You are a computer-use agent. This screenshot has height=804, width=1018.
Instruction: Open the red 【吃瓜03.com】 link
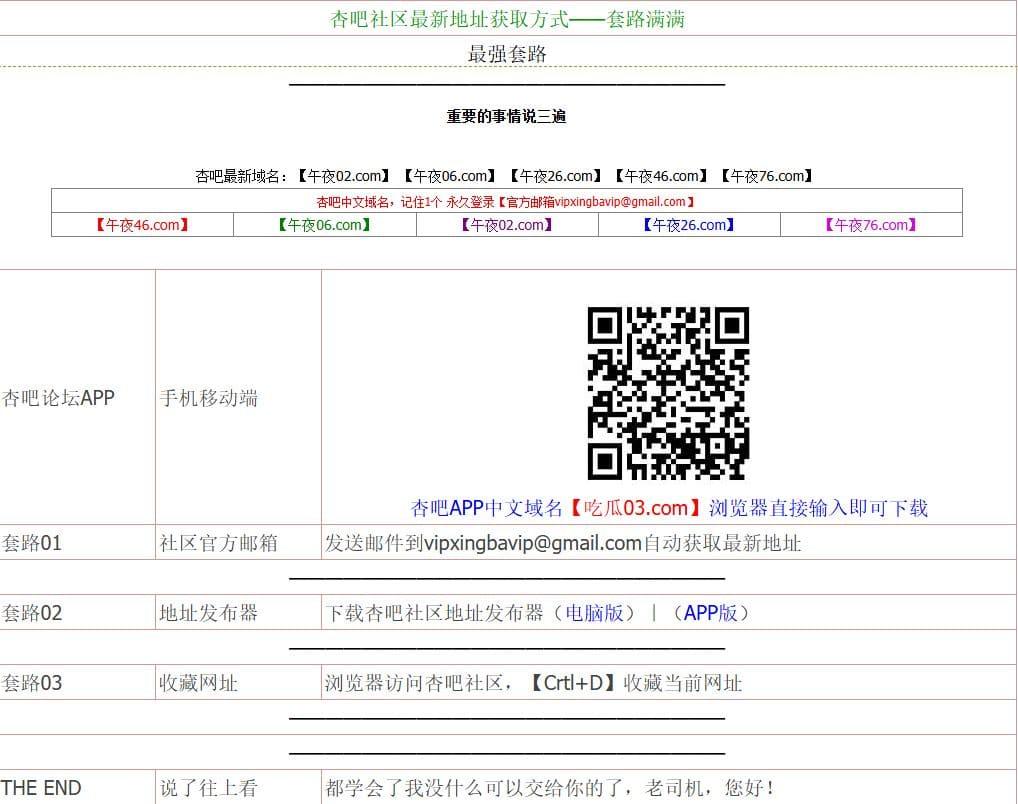[636, 507]
